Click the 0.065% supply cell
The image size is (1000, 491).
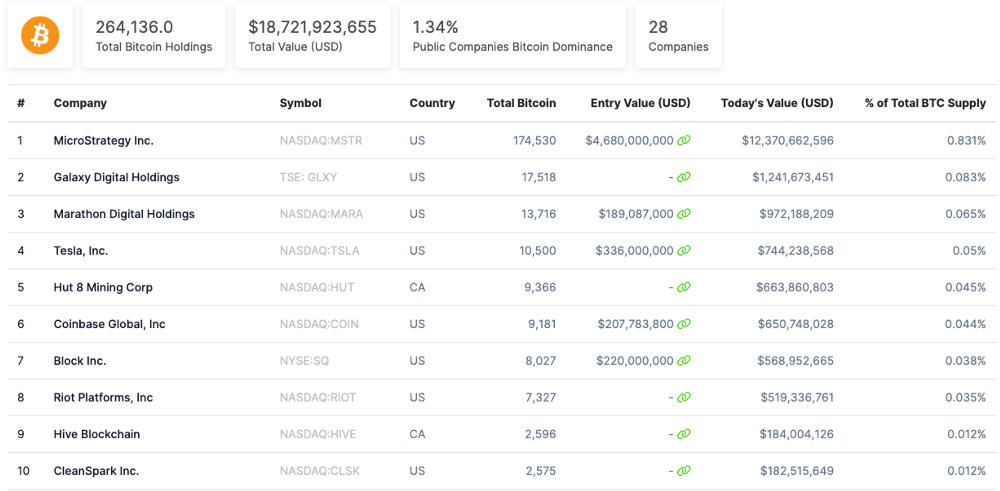coord(965,214)
